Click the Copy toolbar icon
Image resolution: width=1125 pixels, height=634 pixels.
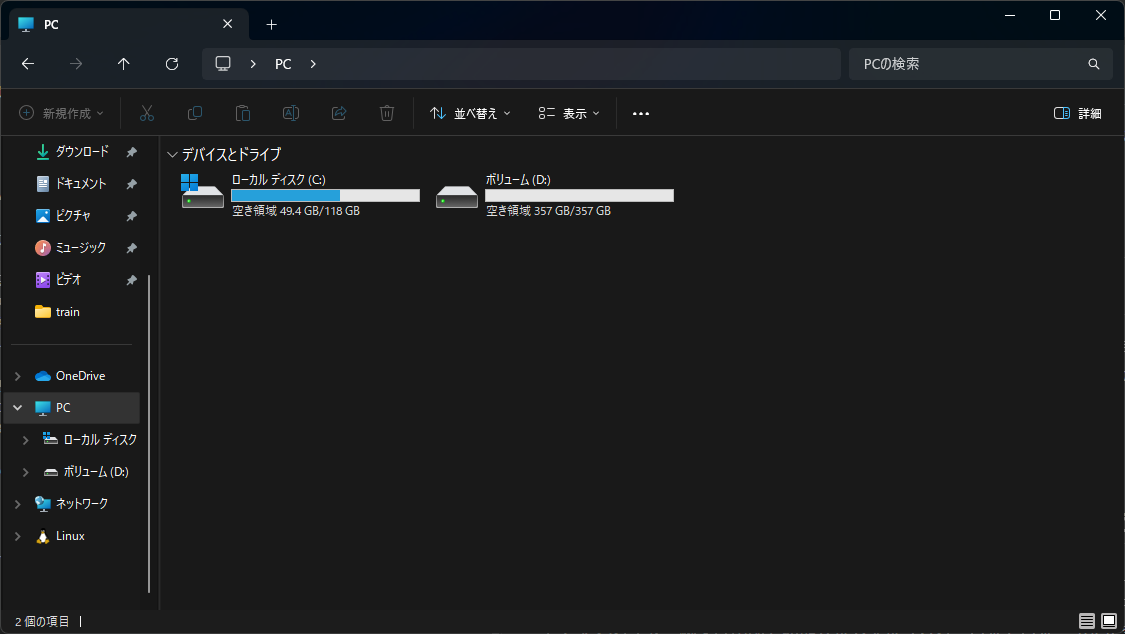[194, 113]
